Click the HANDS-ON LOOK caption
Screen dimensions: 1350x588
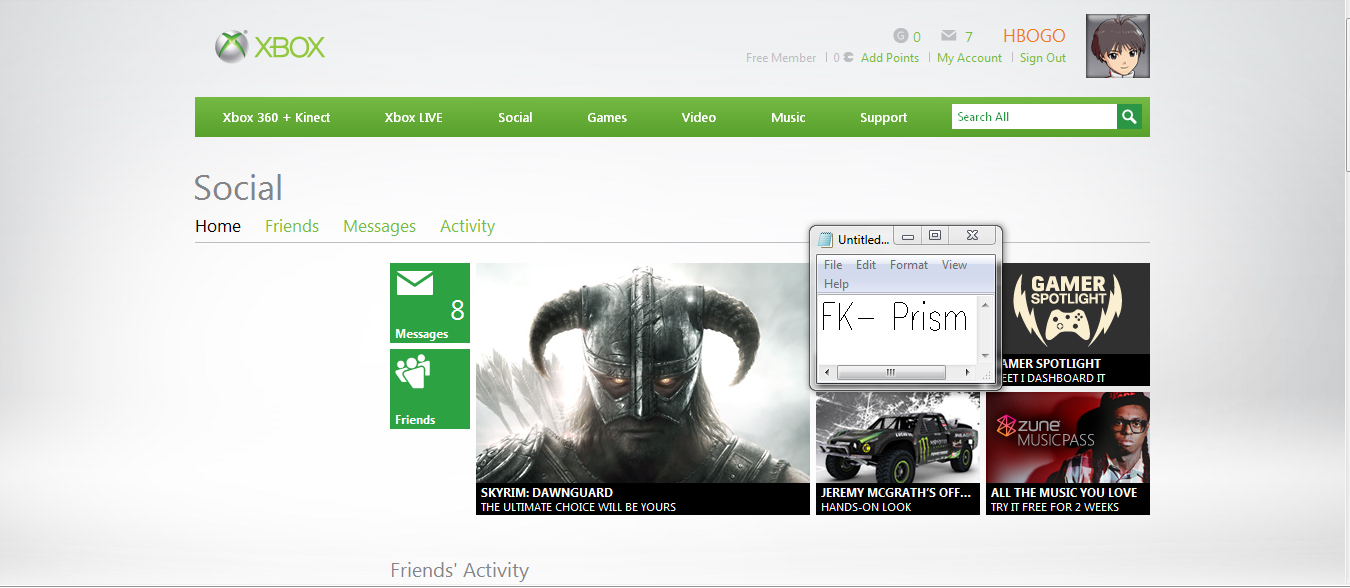pyautogui.click(x=868, y=507)
